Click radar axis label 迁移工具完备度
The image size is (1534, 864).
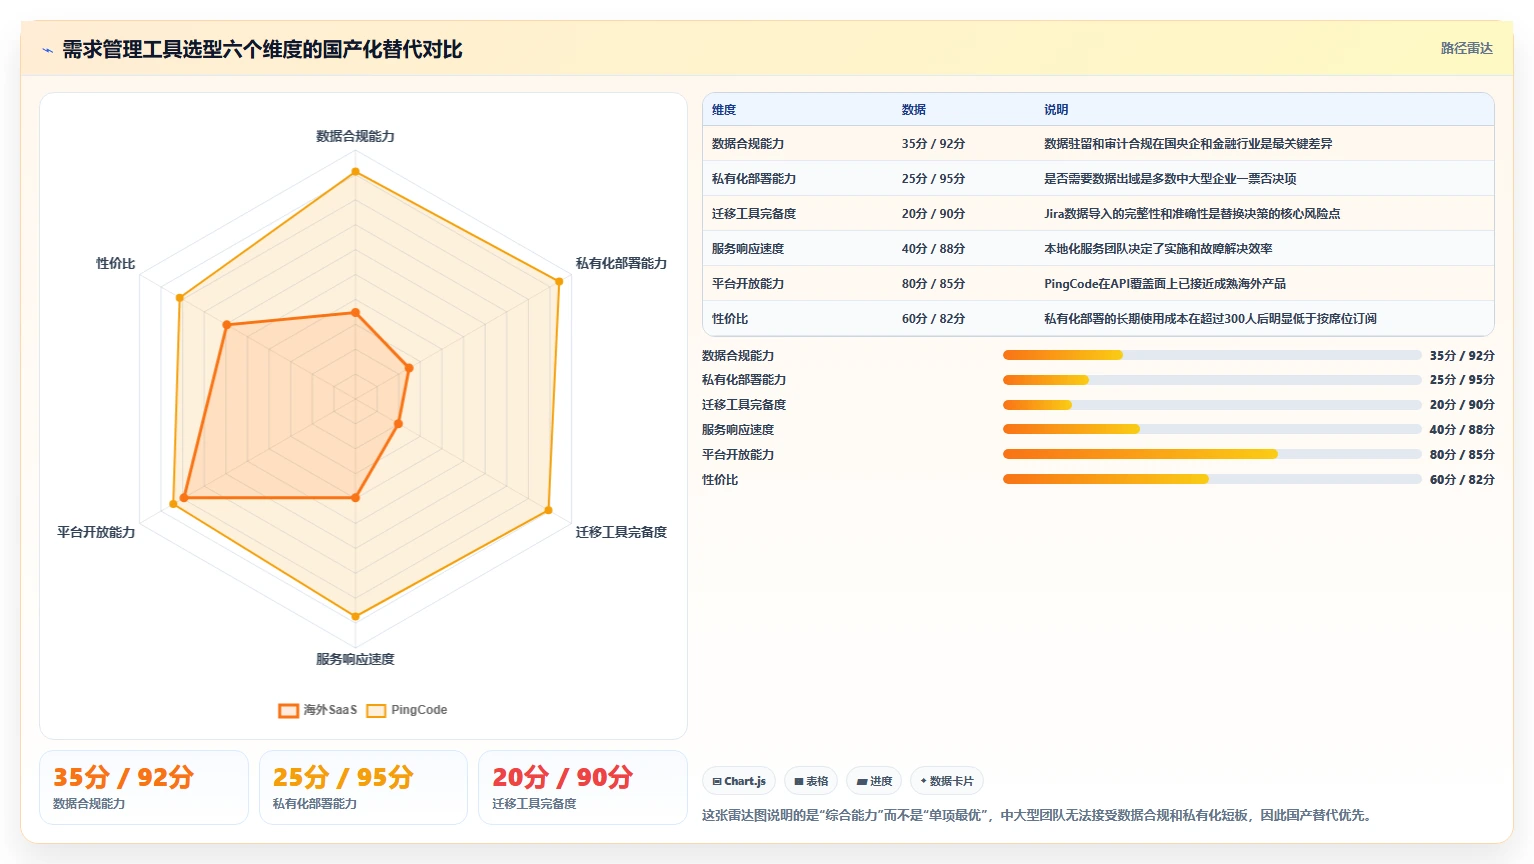[x=621, y=532]
